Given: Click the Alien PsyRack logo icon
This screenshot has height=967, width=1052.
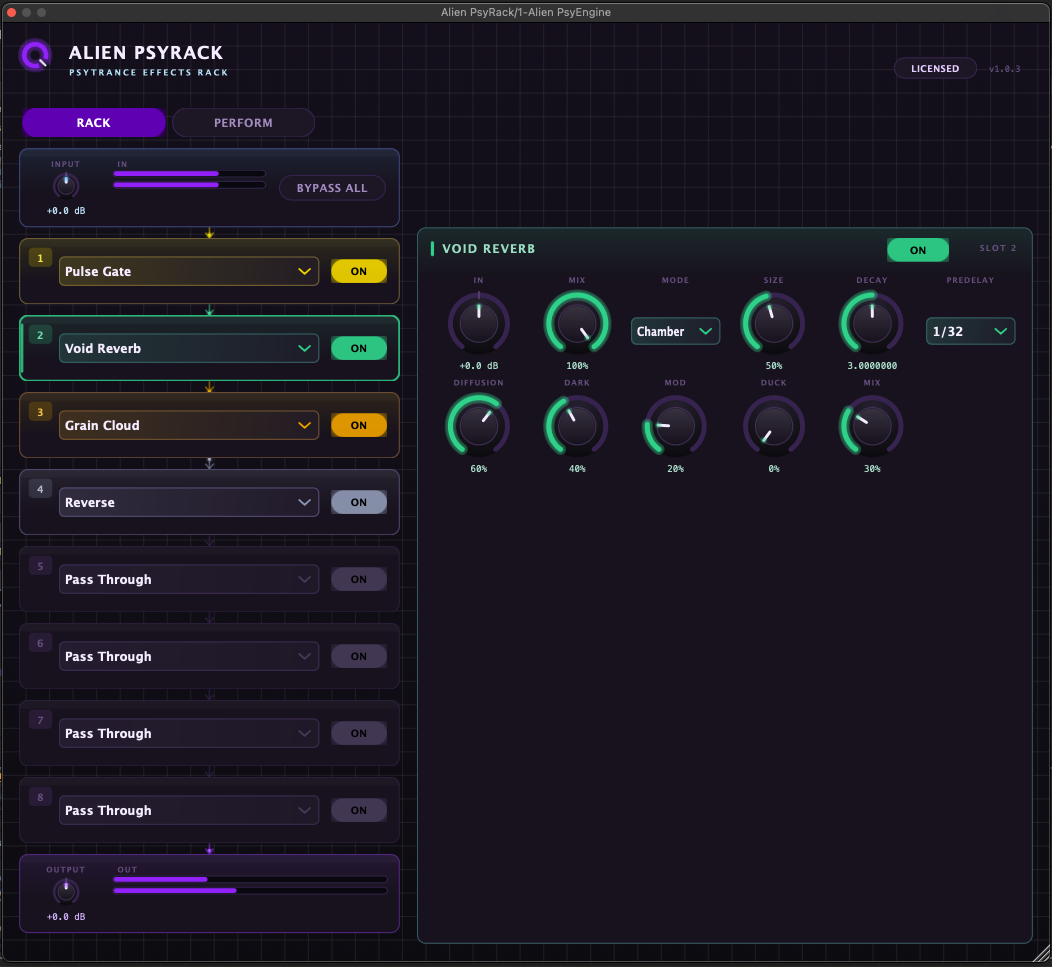Looking at the screenshot, I should (x=35, y=54).
